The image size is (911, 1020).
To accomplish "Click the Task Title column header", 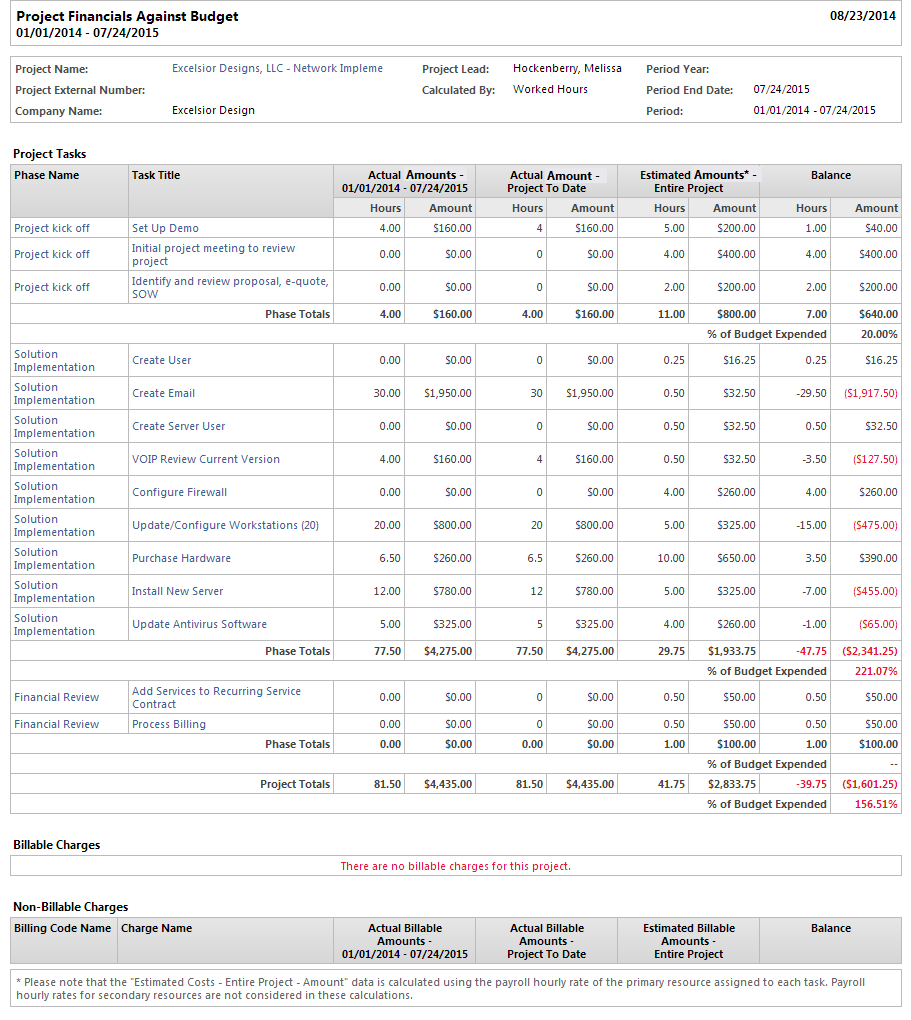I will point(156,175).
